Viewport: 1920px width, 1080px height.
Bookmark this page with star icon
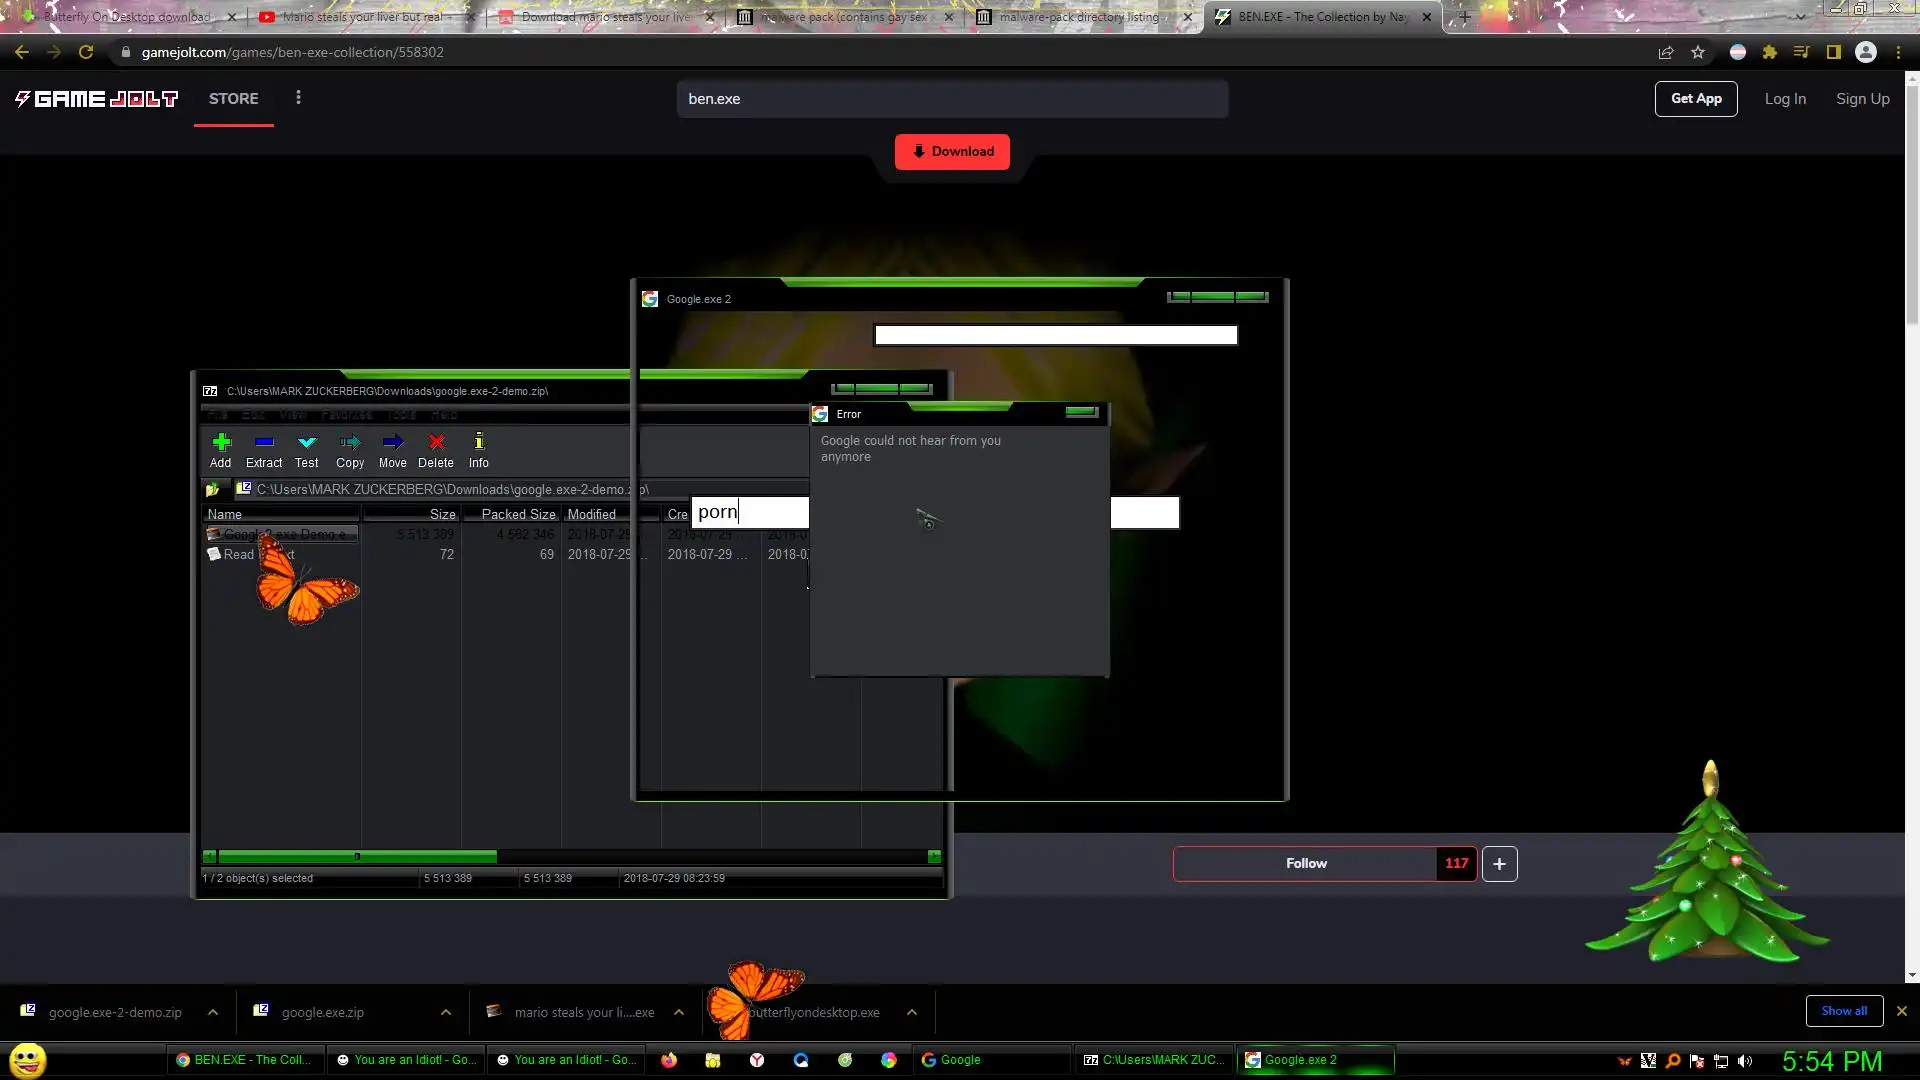(x=1698, y=52)
